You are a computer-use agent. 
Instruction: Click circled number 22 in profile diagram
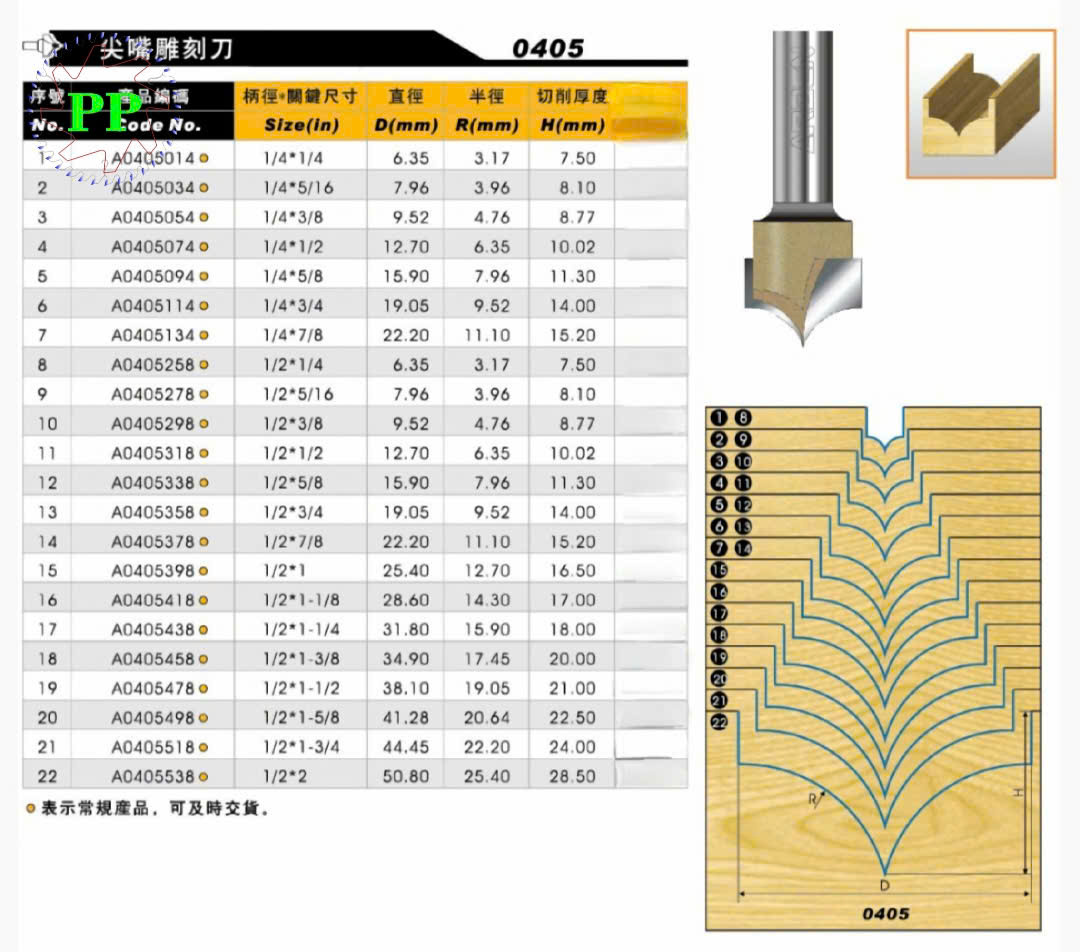point(718,723)
